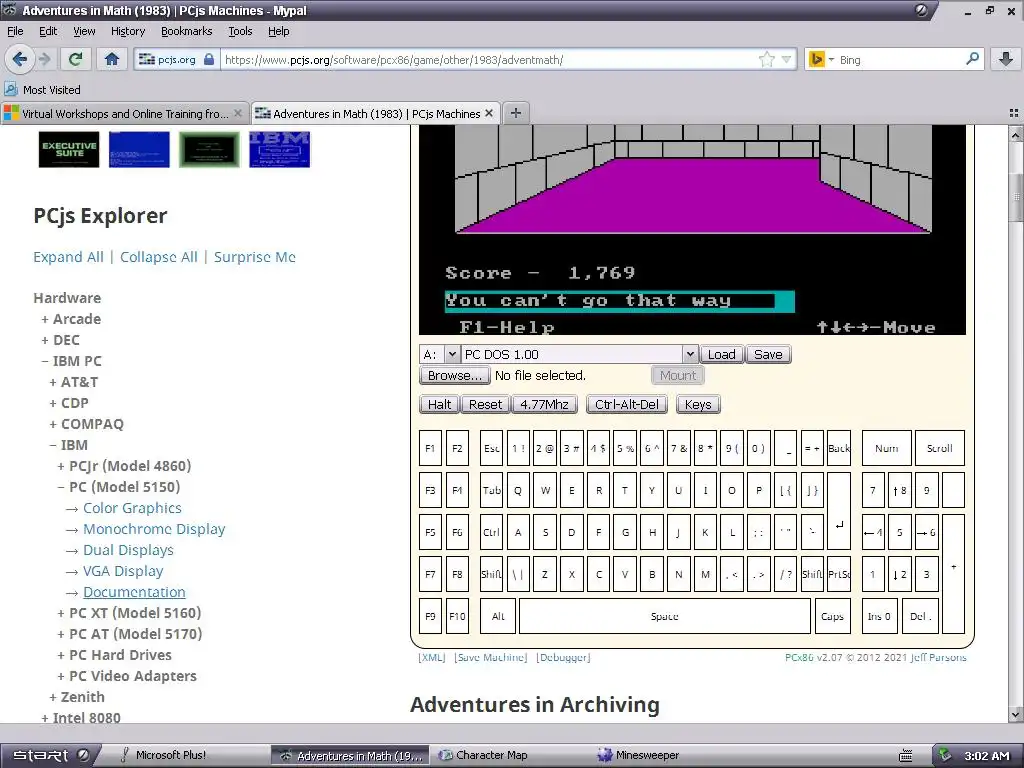
Task: Open the Edit menu
Action: tap(48, 31)
